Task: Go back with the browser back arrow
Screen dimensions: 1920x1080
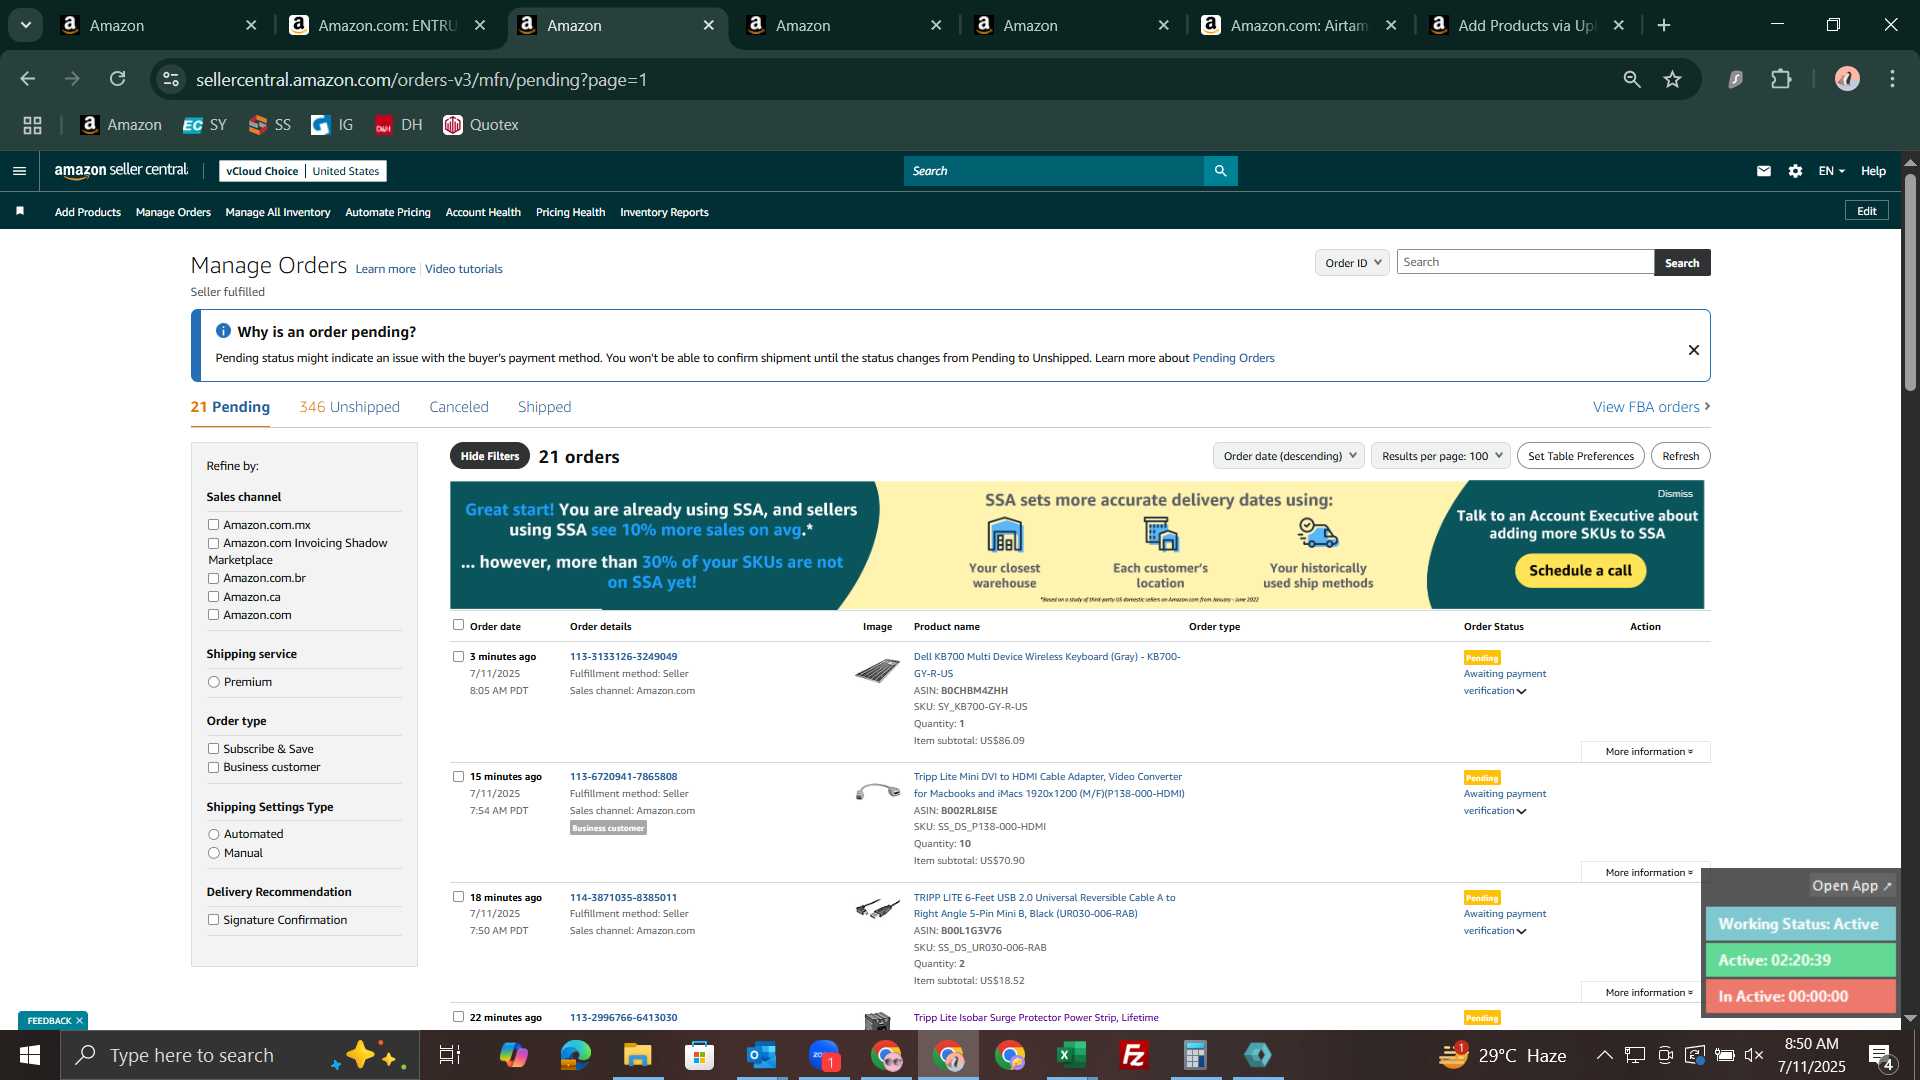Action: click(x=28, y=79)
